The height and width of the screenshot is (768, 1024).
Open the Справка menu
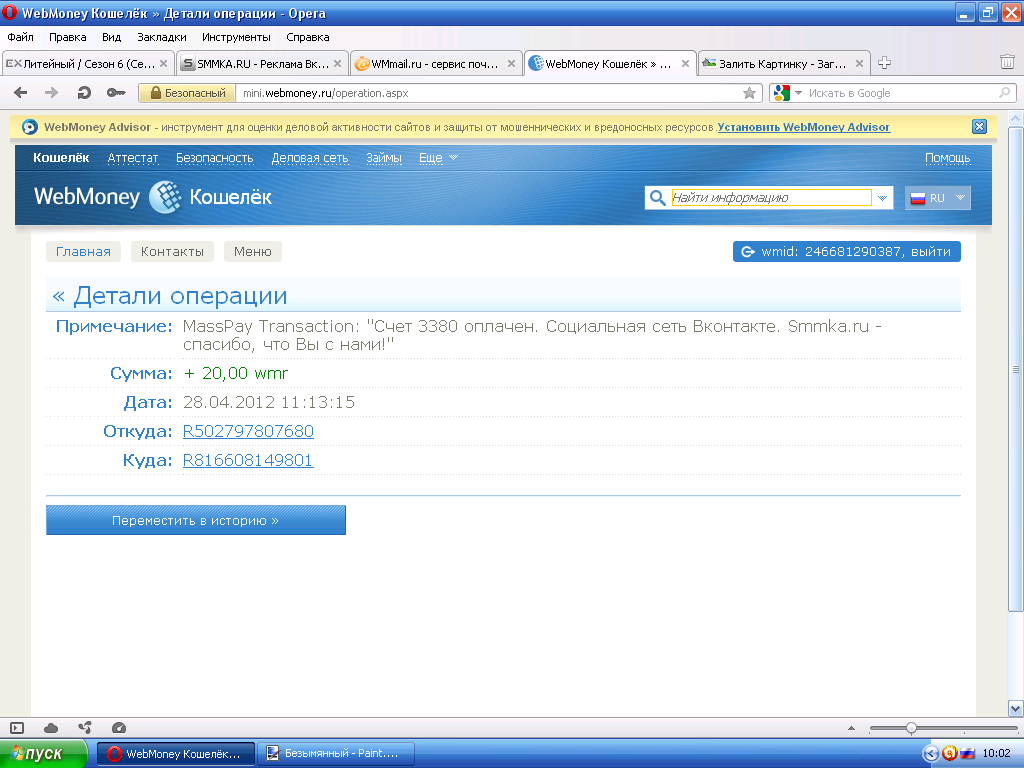(x=308, y=37)
